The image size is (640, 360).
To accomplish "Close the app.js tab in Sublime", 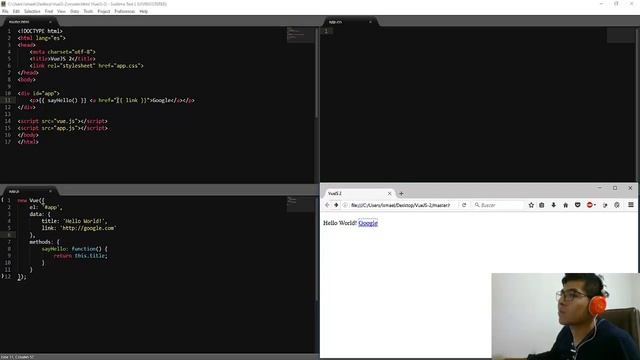I will (50, 191).
